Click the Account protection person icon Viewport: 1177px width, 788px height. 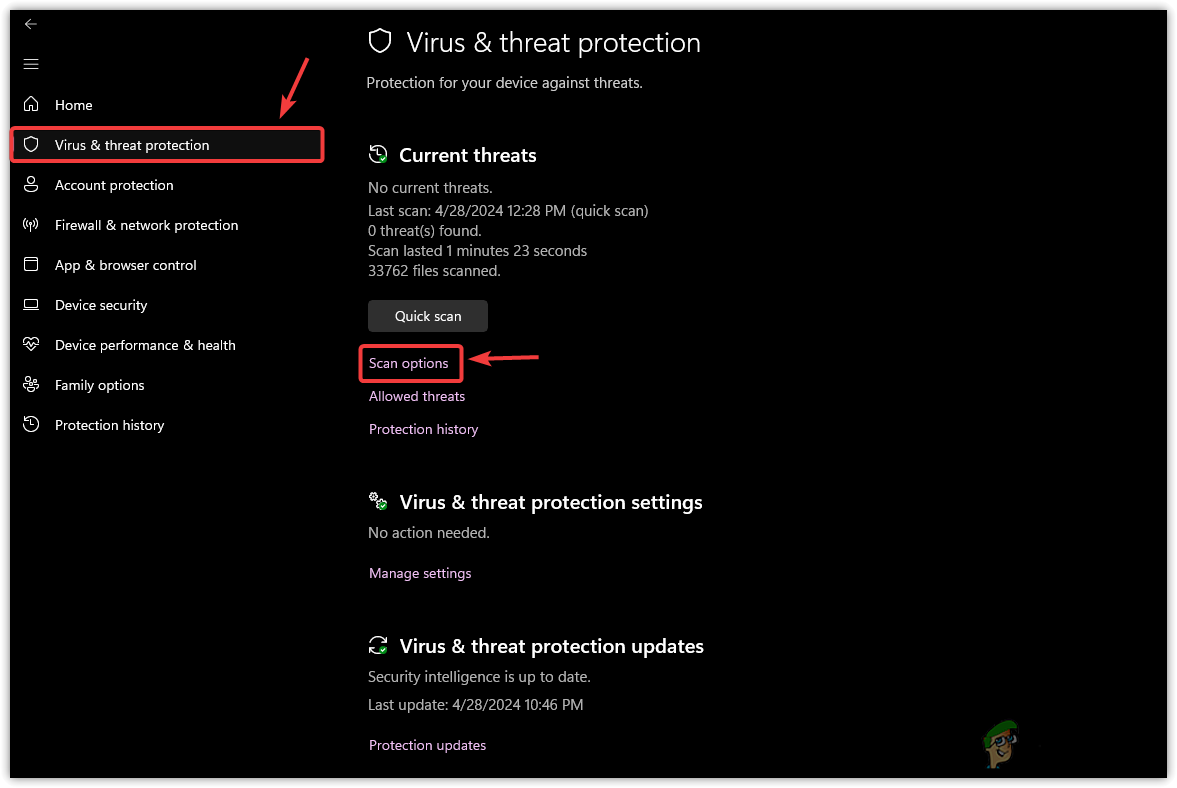pos(31,185)
